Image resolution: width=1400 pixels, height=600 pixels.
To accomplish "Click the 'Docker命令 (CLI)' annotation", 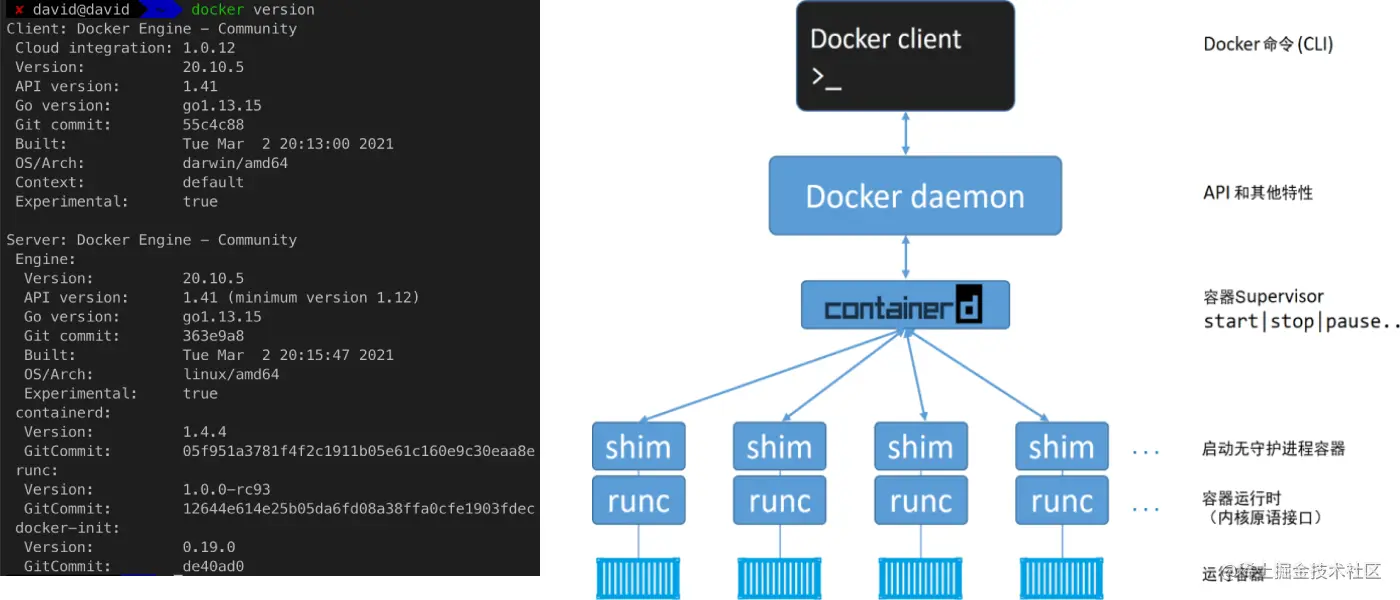I will [1268, 44].
